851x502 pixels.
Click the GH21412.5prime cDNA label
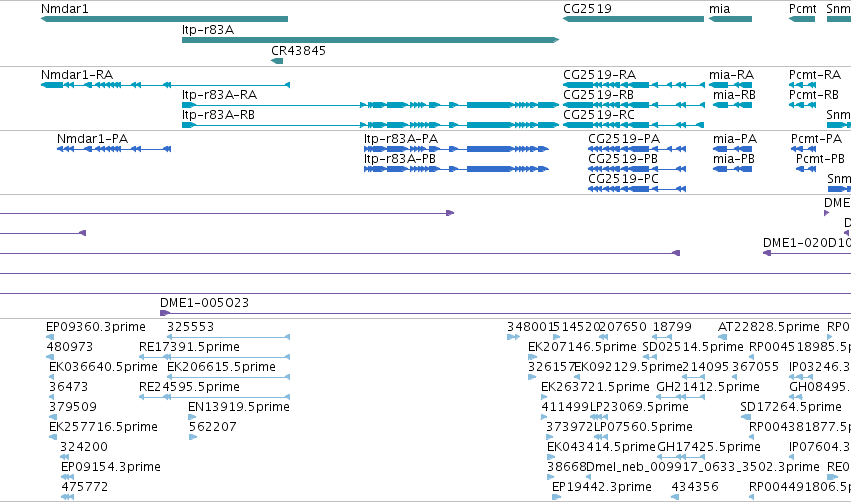708,386
